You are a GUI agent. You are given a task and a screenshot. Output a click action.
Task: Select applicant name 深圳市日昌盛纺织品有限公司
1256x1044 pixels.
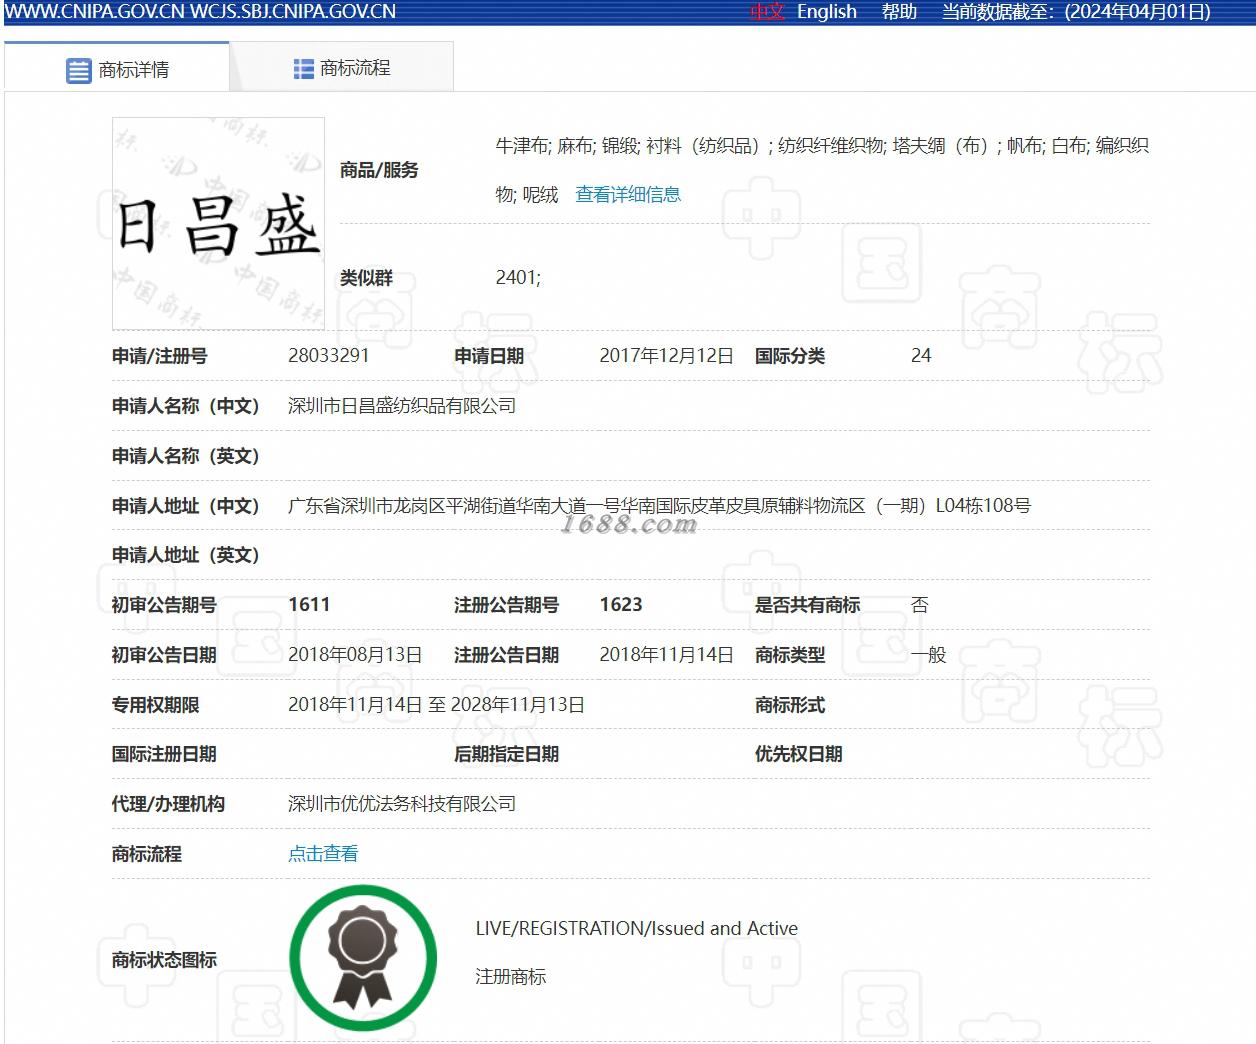click(x=402, y=405)
